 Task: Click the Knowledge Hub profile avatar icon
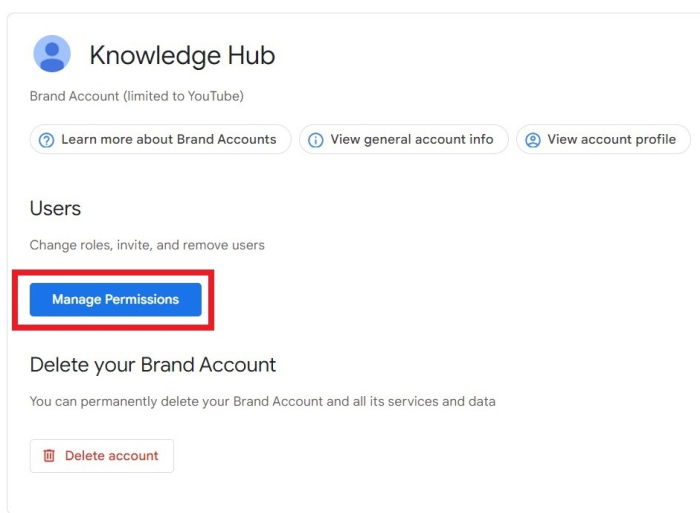coord(52,54)
